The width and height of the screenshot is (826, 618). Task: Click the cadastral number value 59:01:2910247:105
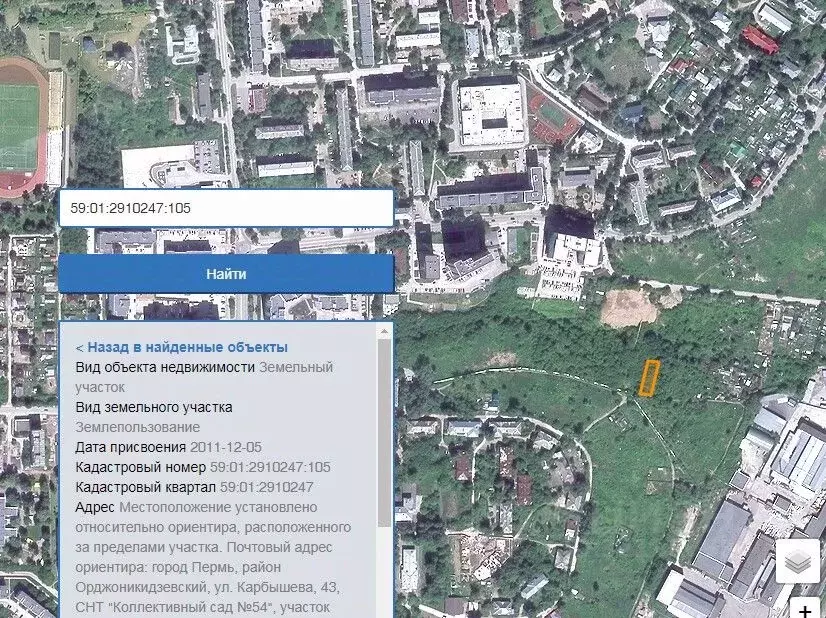[x=270, y=467]
